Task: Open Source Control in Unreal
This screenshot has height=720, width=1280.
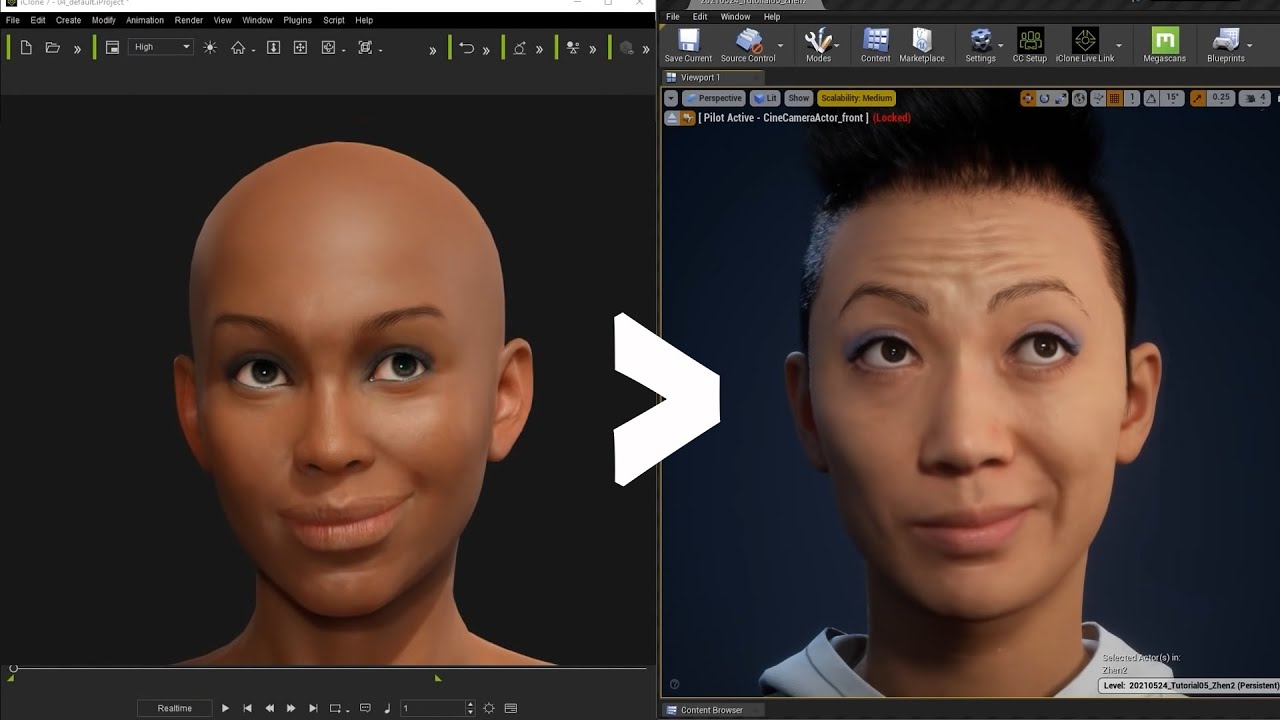Action: 748,46
